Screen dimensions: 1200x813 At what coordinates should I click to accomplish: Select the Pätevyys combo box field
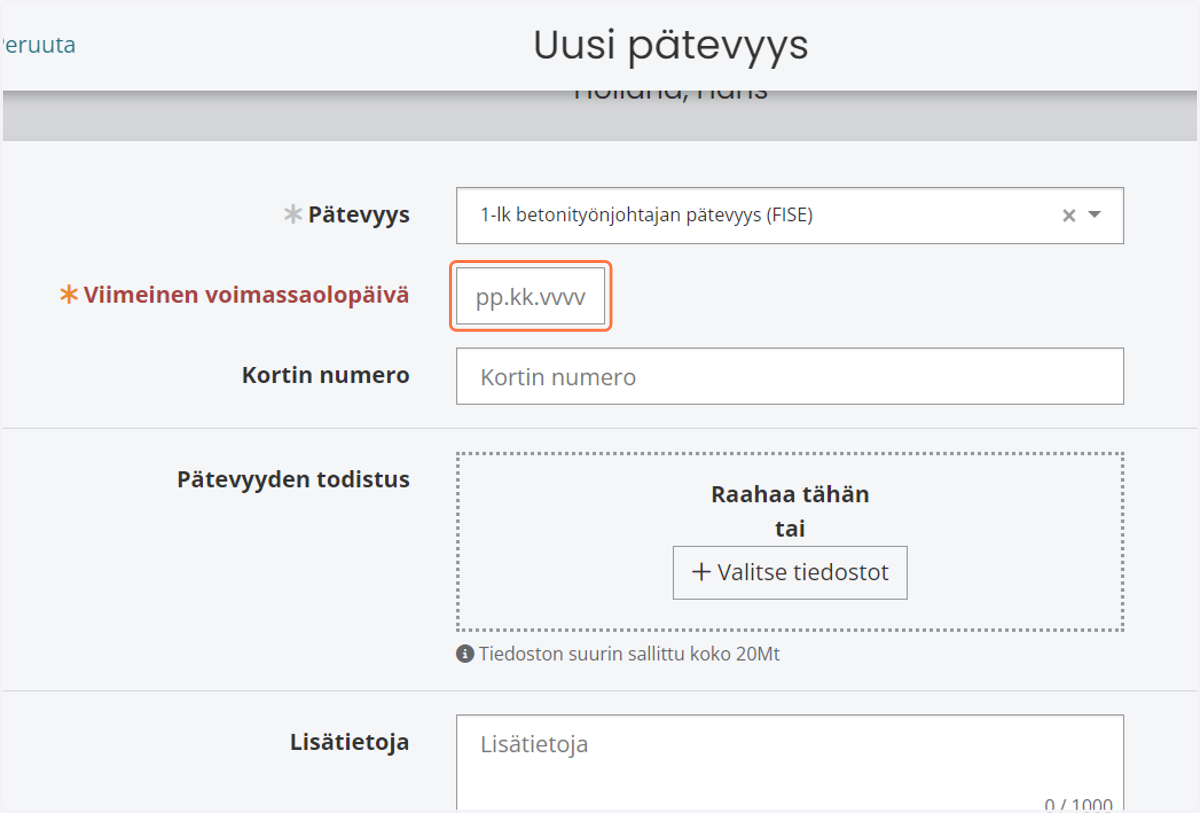tap(790, 215)
